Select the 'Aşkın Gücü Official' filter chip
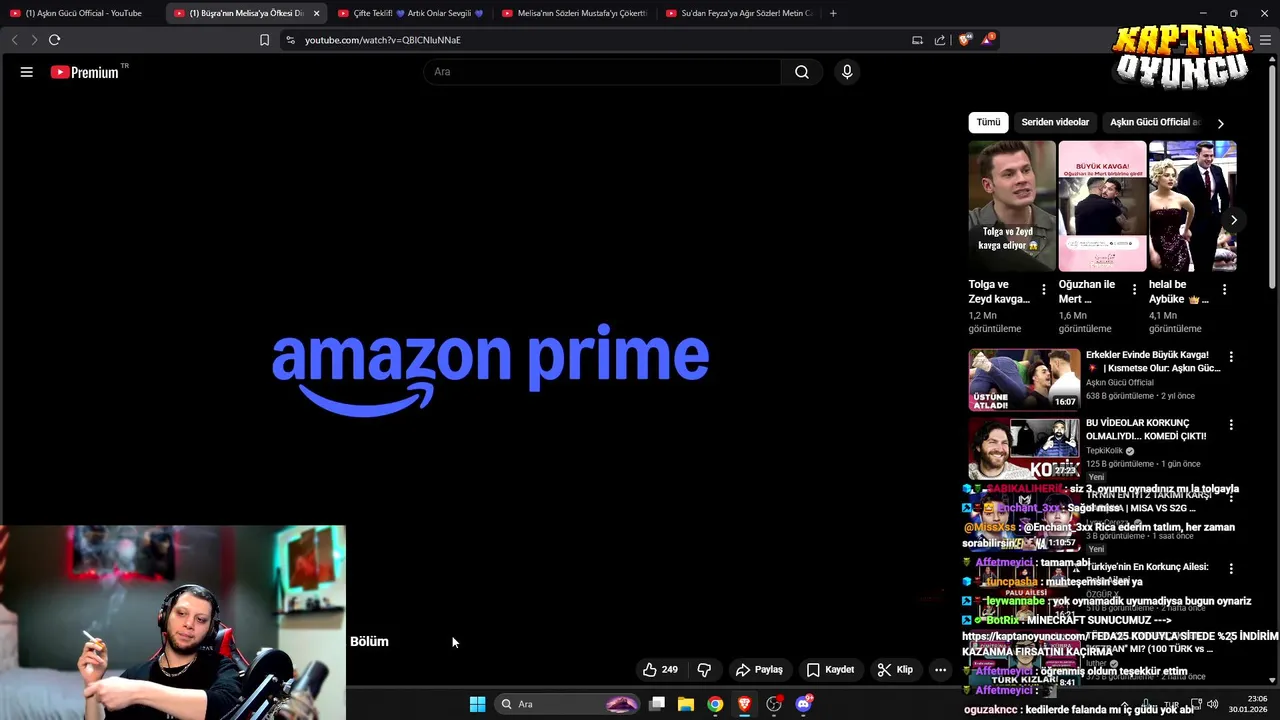Image resolution: width=1280 pixels, height=720 pixels. (x=1154, y=122)
